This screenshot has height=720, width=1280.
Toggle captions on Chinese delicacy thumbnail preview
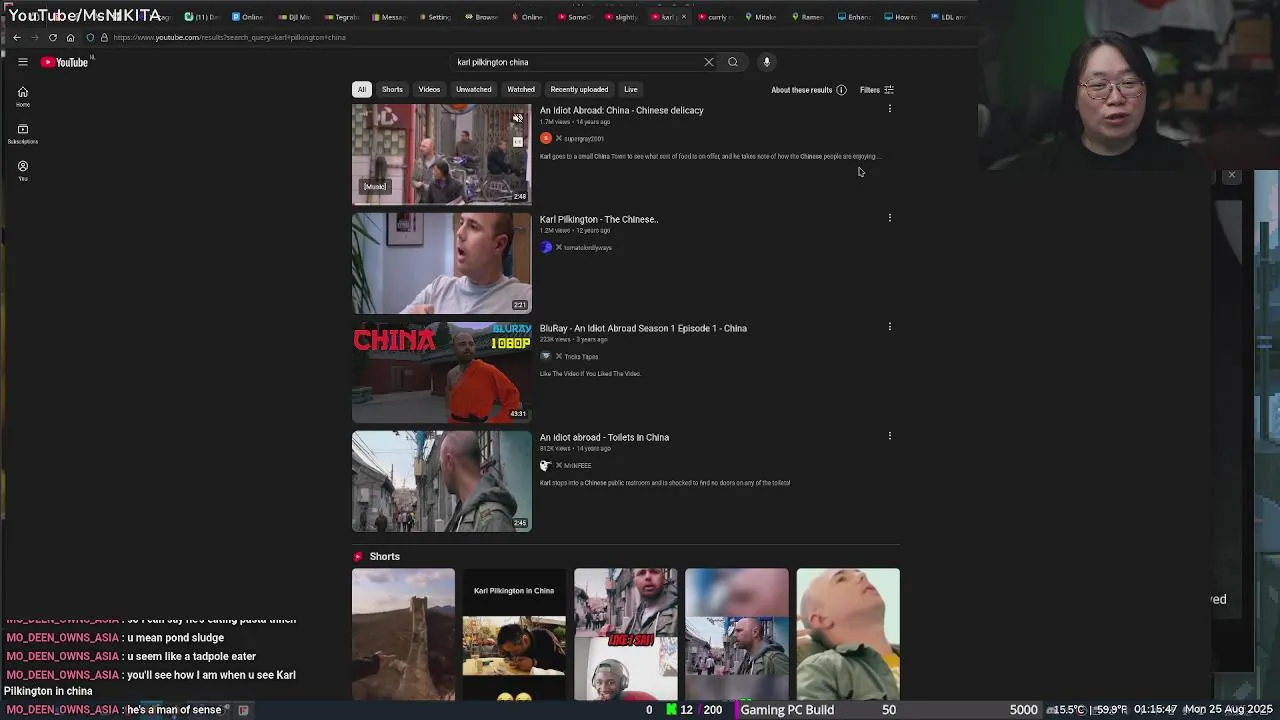coord(517,142)
